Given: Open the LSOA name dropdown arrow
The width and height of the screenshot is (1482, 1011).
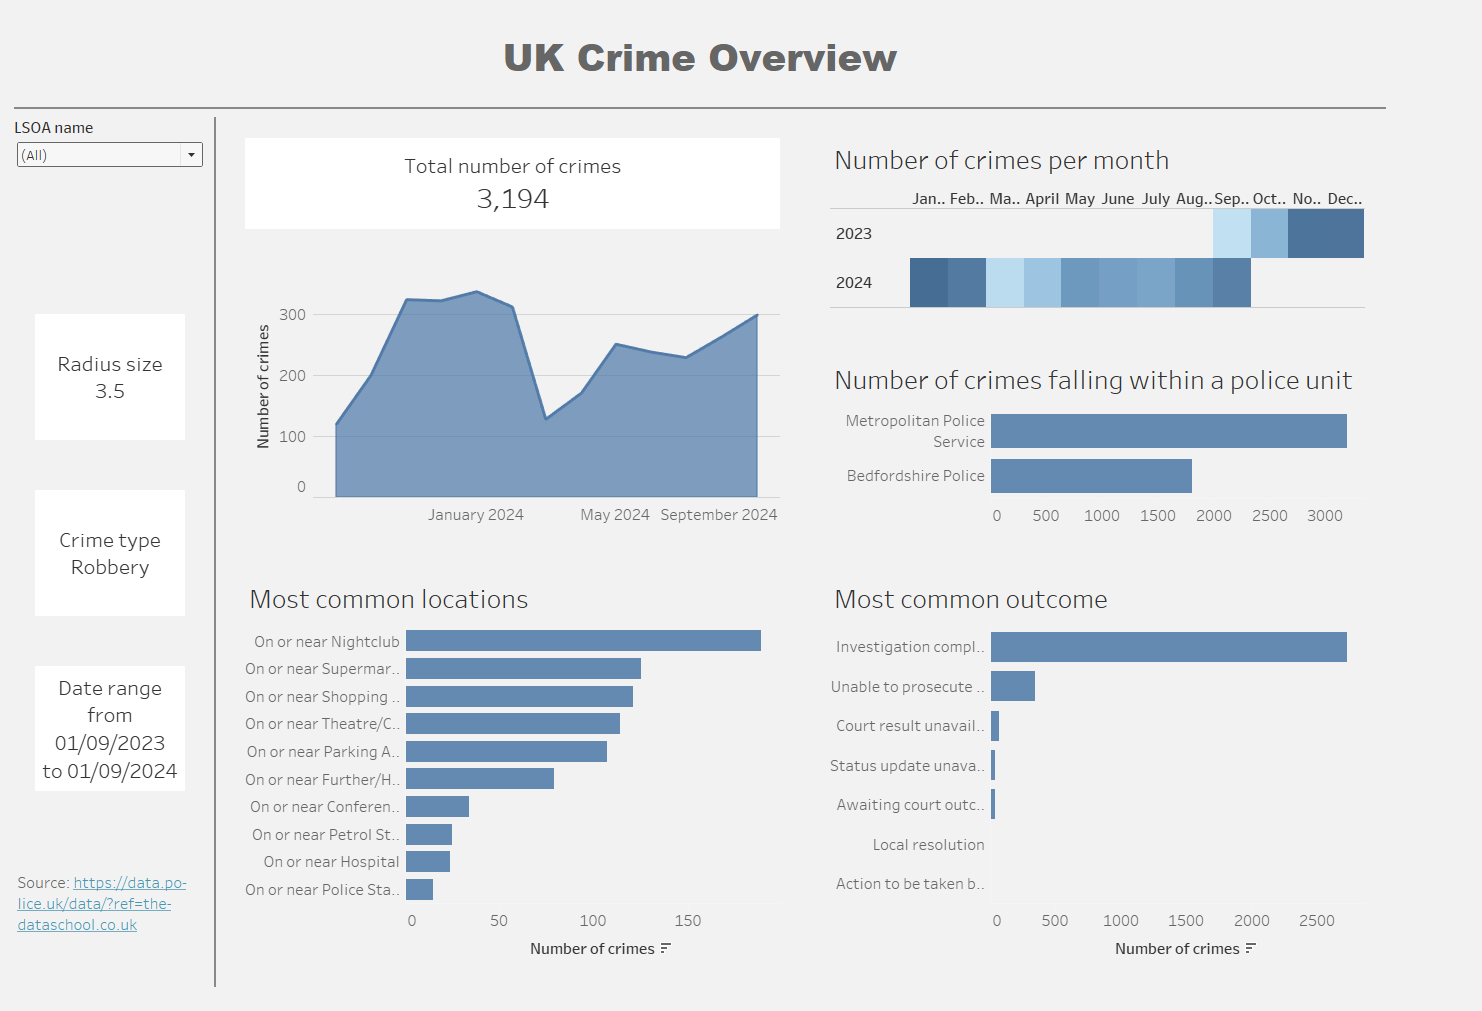Looking at the screenshot, I should point(191,155).
